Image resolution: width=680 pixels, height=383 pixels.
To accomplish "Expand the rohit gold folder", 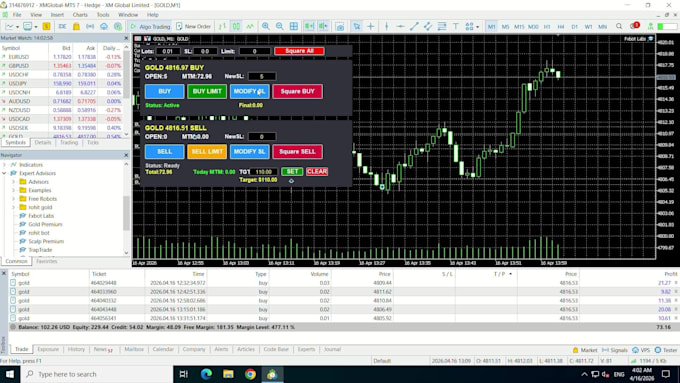I will point(13,207).
